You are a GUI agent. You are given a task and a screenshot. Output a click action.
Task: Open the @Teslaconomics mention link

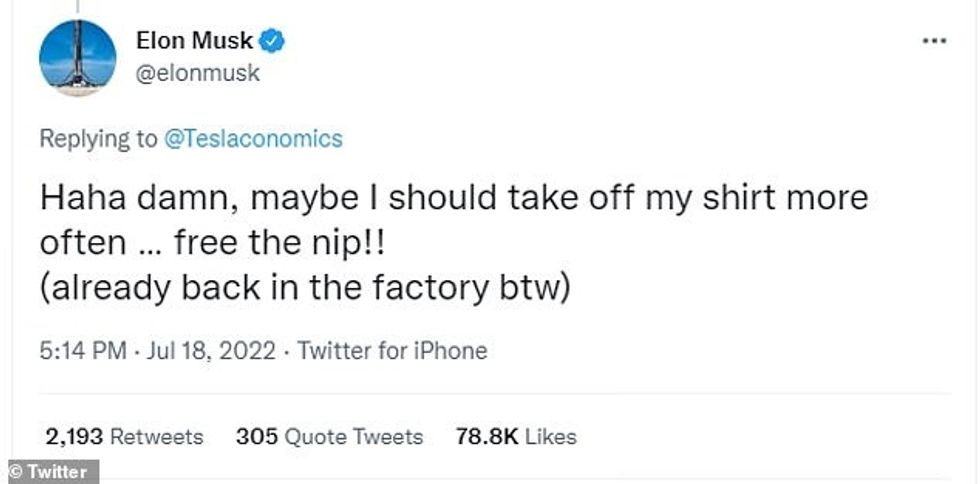tap(253, 139)
